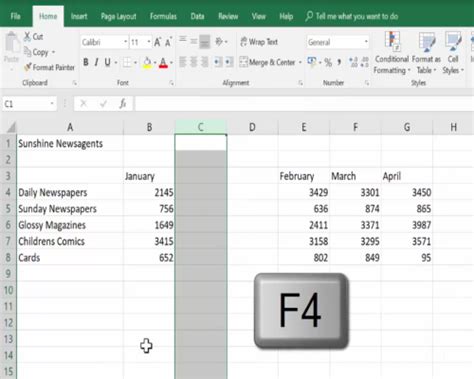474x379 pixels.
Task: Click Increase Indent icon
Action: [229, 62]
